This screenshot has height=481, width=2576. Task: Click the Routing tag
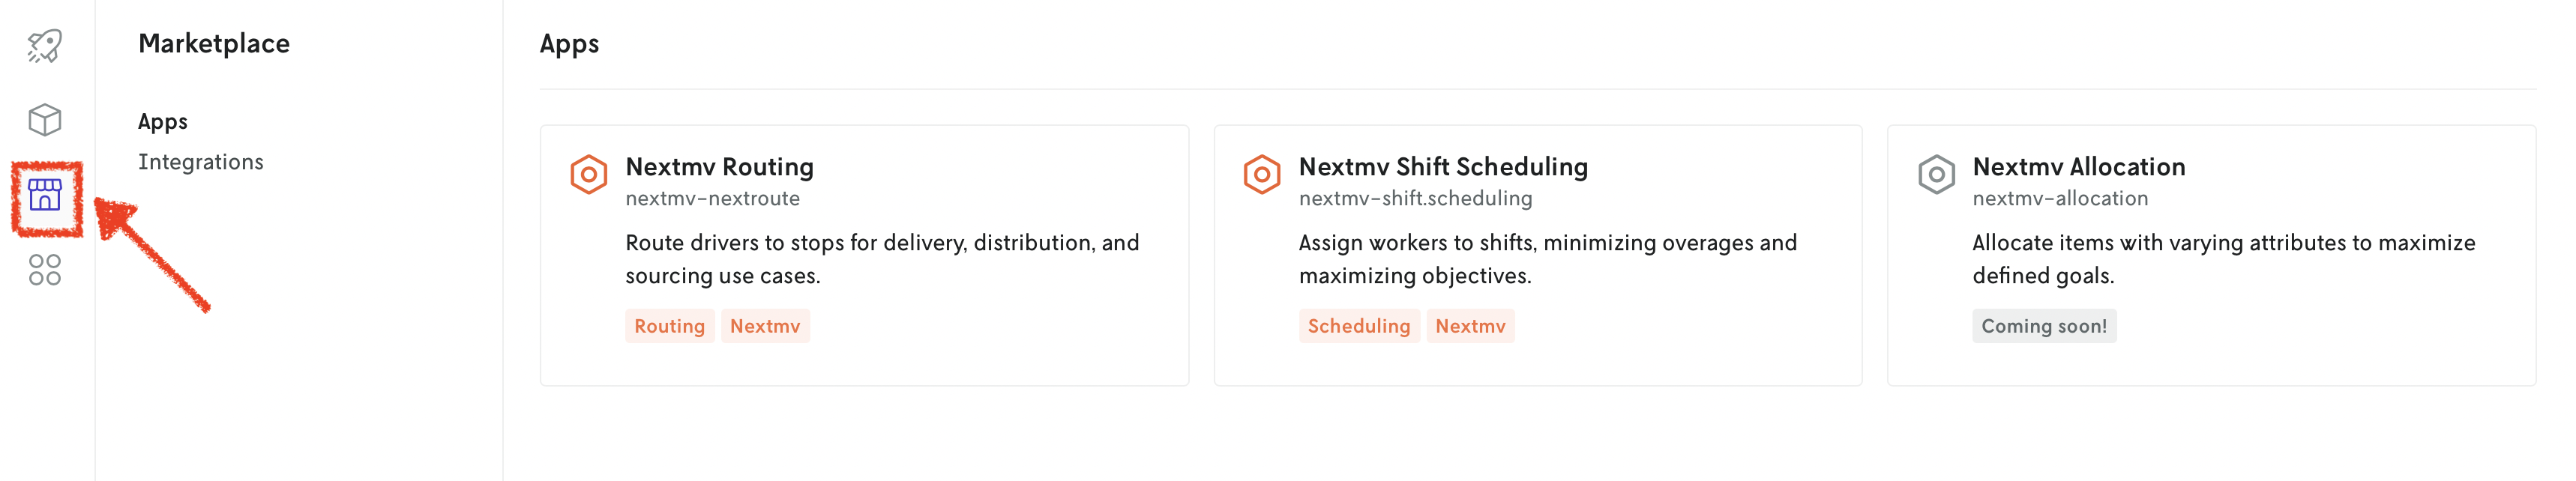669,326
